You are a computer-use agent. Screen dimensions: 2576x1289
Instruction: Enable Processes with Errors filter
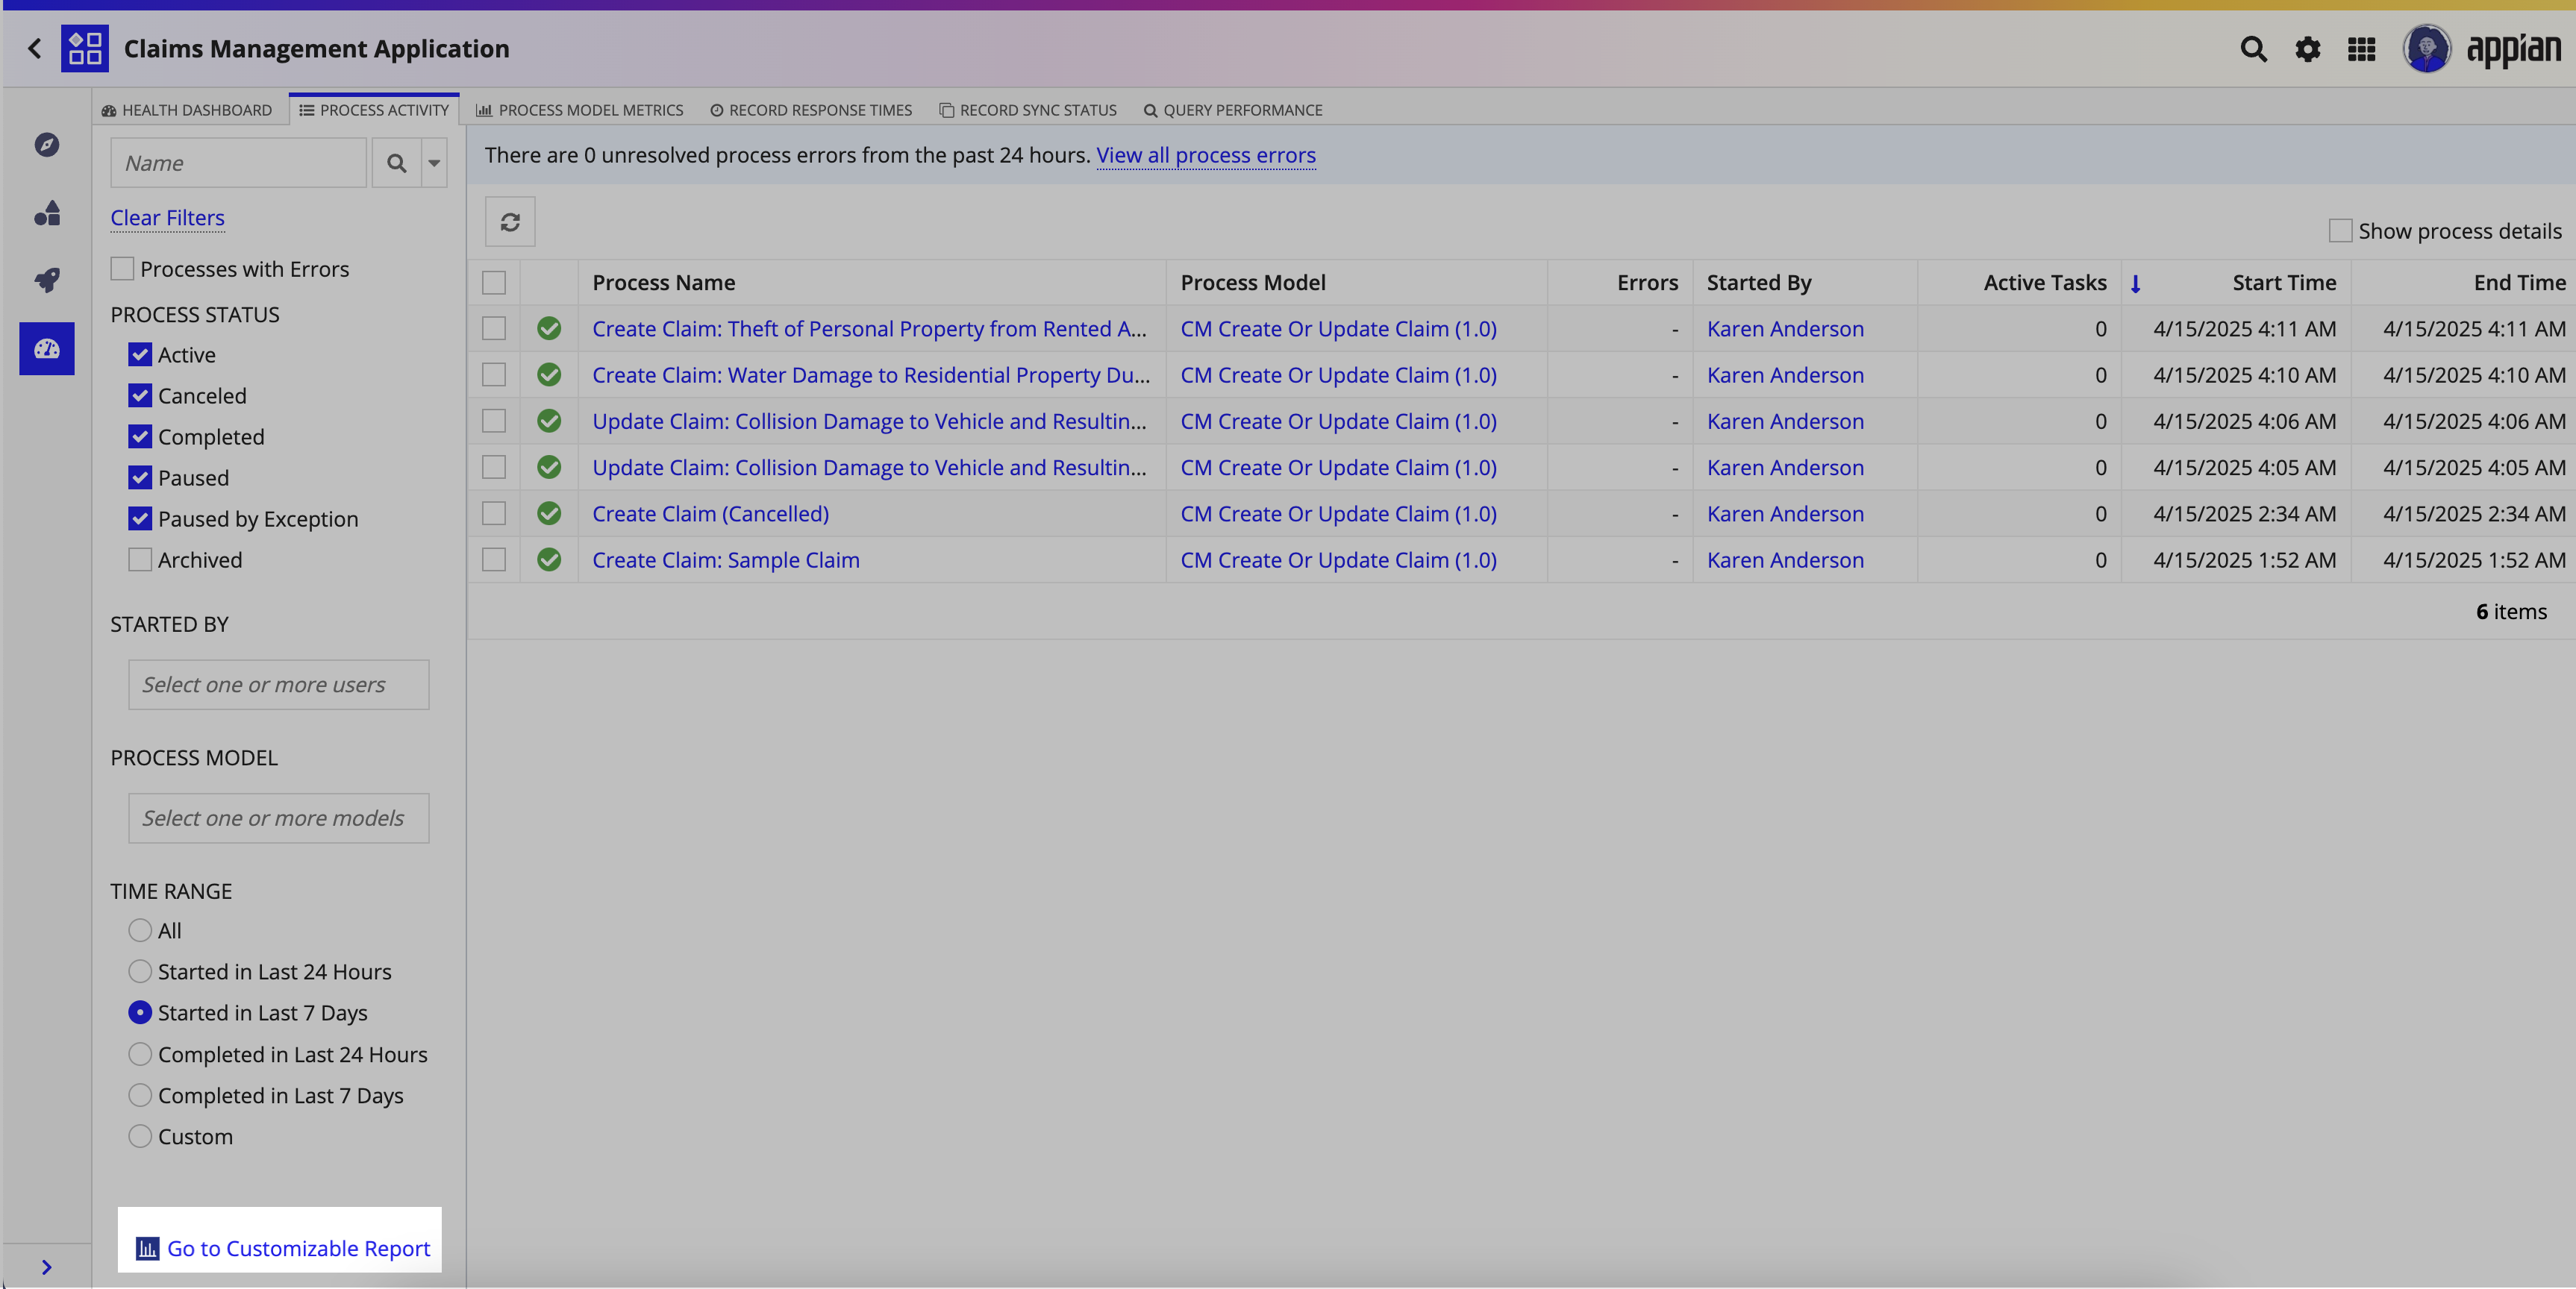click(x=122, y=269)
